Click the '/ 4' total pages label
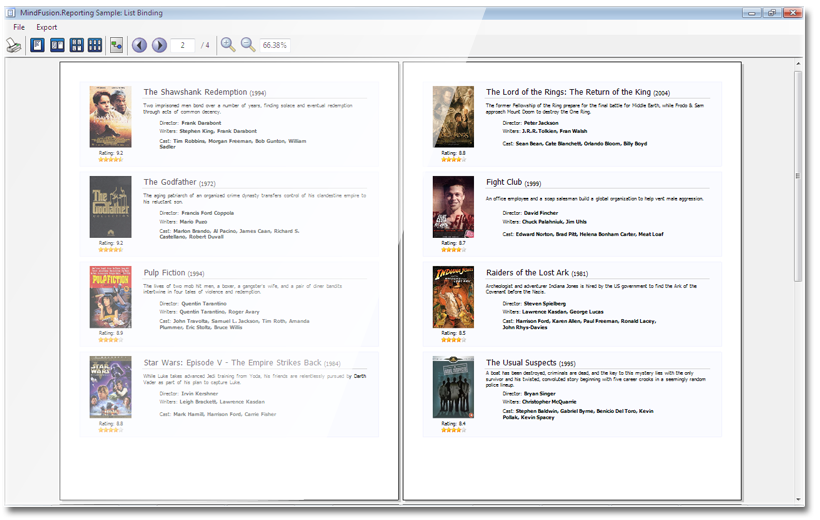The width and height of the screenshot is (820, 520). 205,46
